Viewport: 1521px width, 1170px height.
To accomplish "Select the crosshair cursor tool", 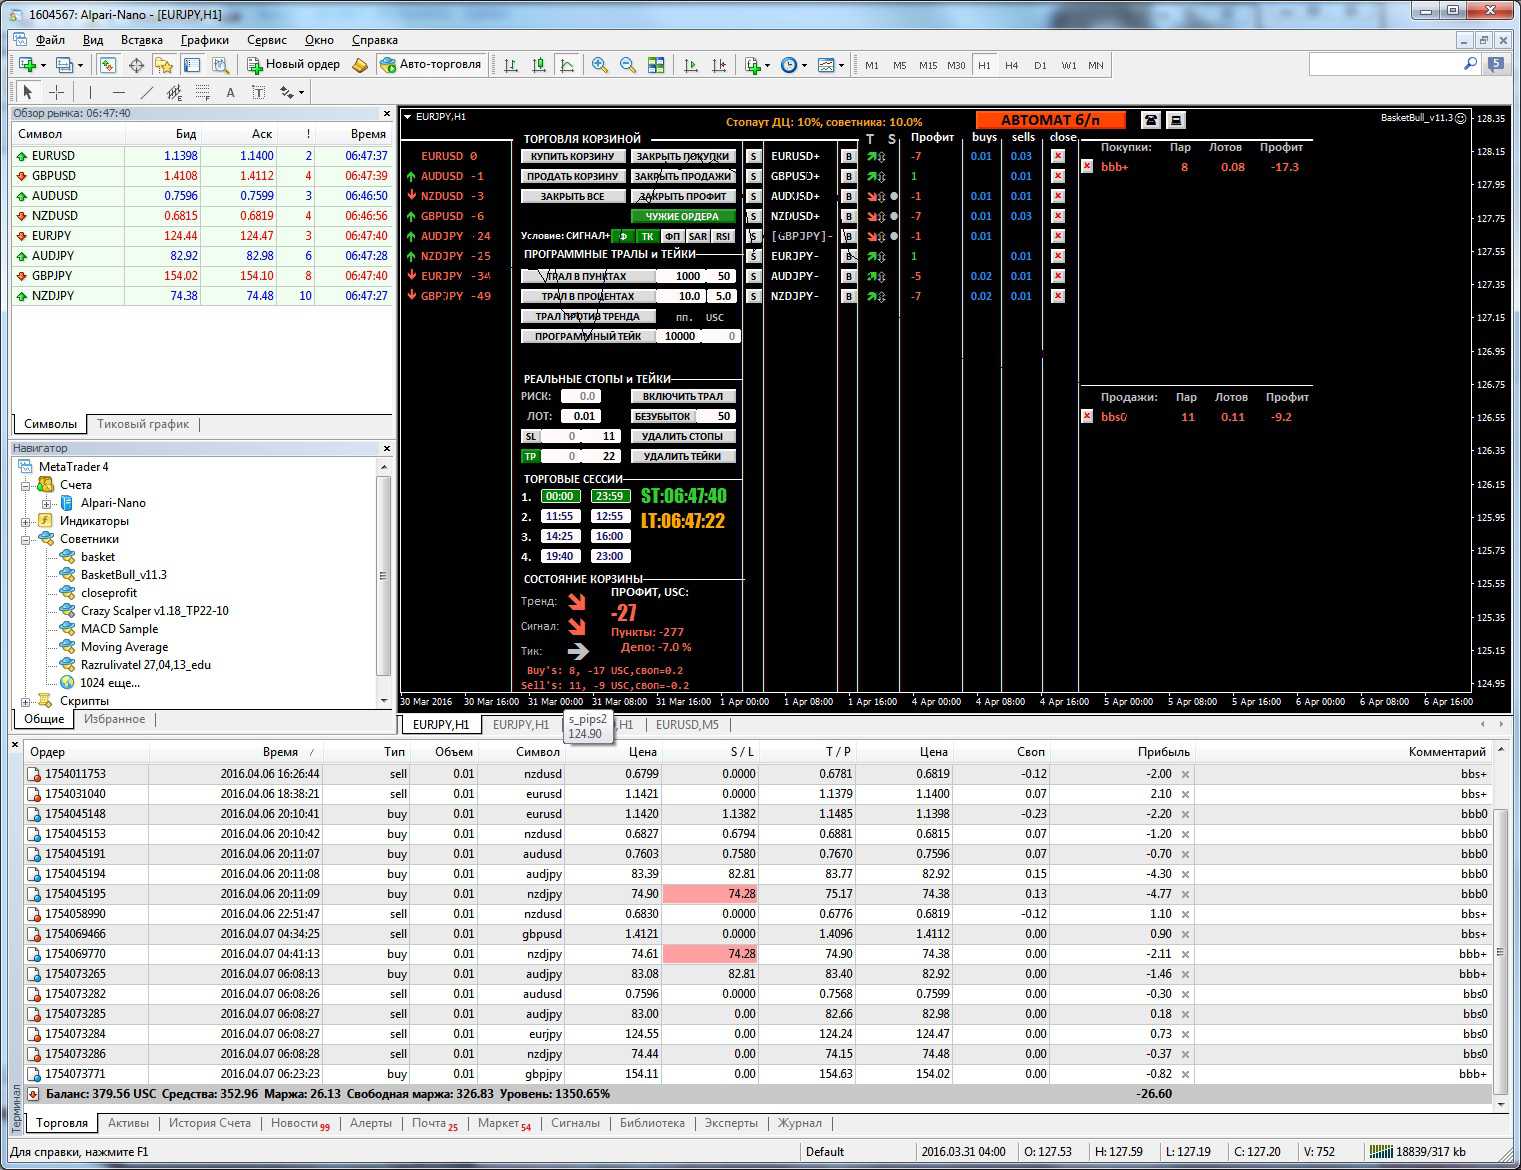I will point(57,92).
